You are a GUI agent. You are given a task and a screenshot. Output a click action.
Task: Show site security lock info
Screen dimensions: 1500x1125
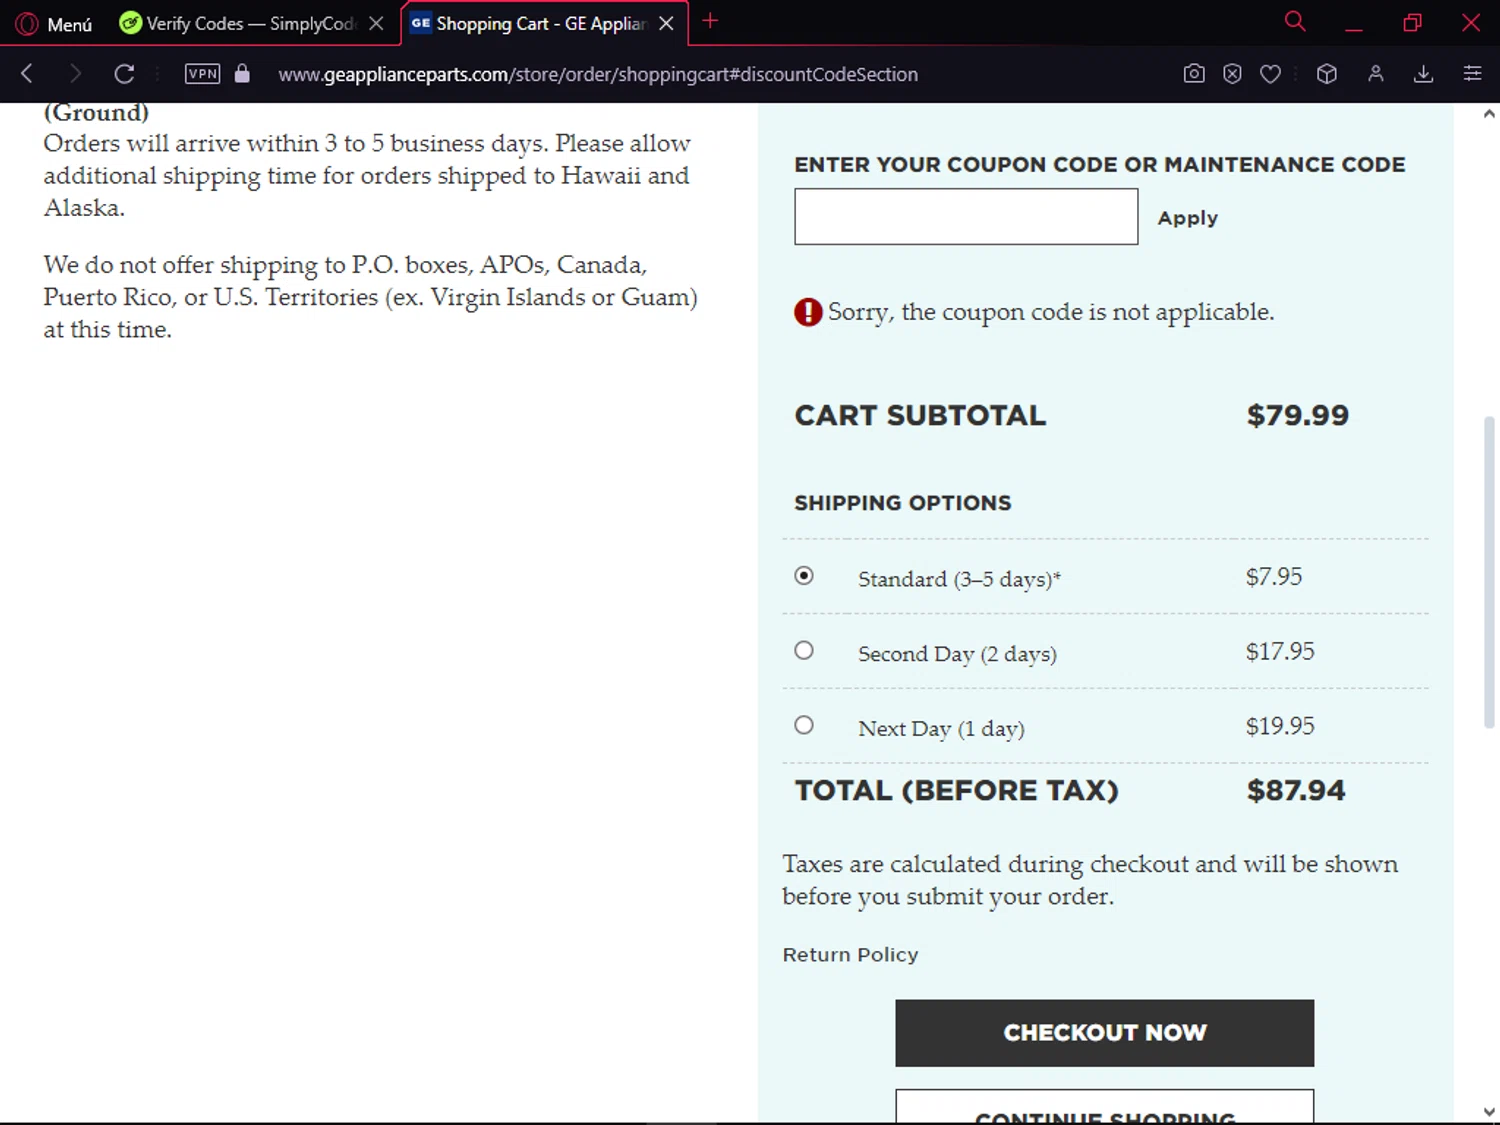coord(242,73)
